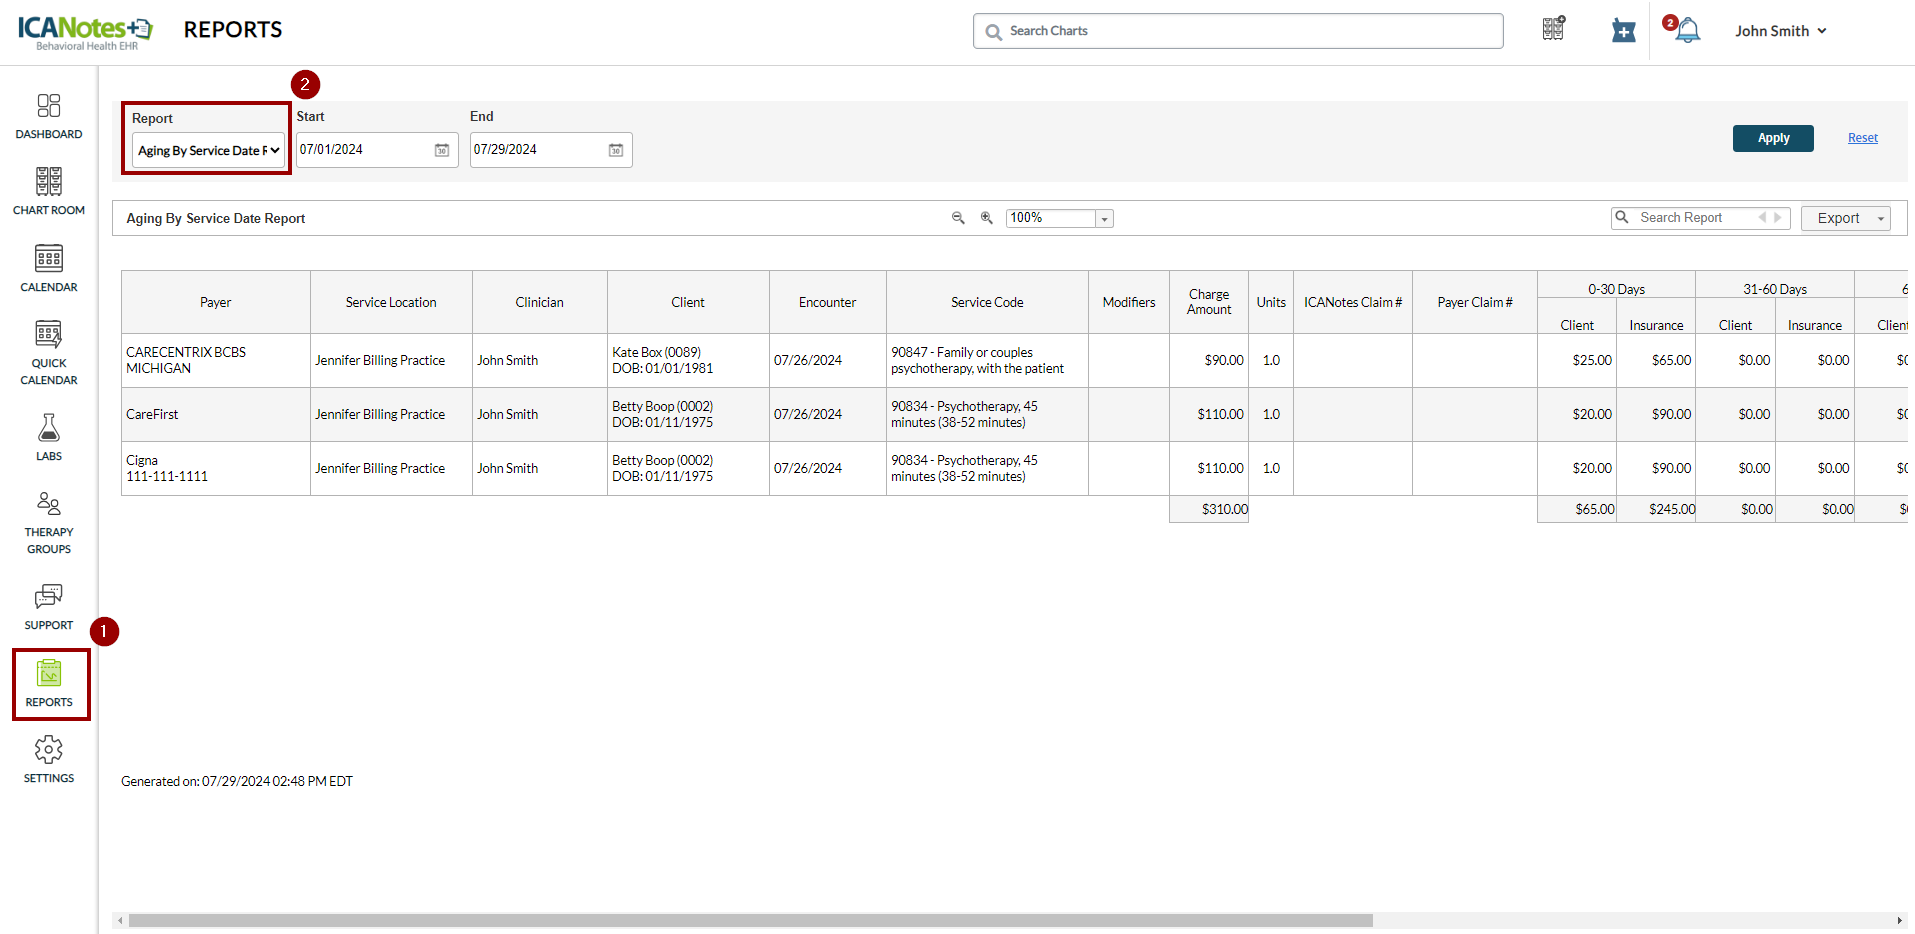Focus the Search Charts field
The image size is (1915, 934).
tap(1238, 31)
